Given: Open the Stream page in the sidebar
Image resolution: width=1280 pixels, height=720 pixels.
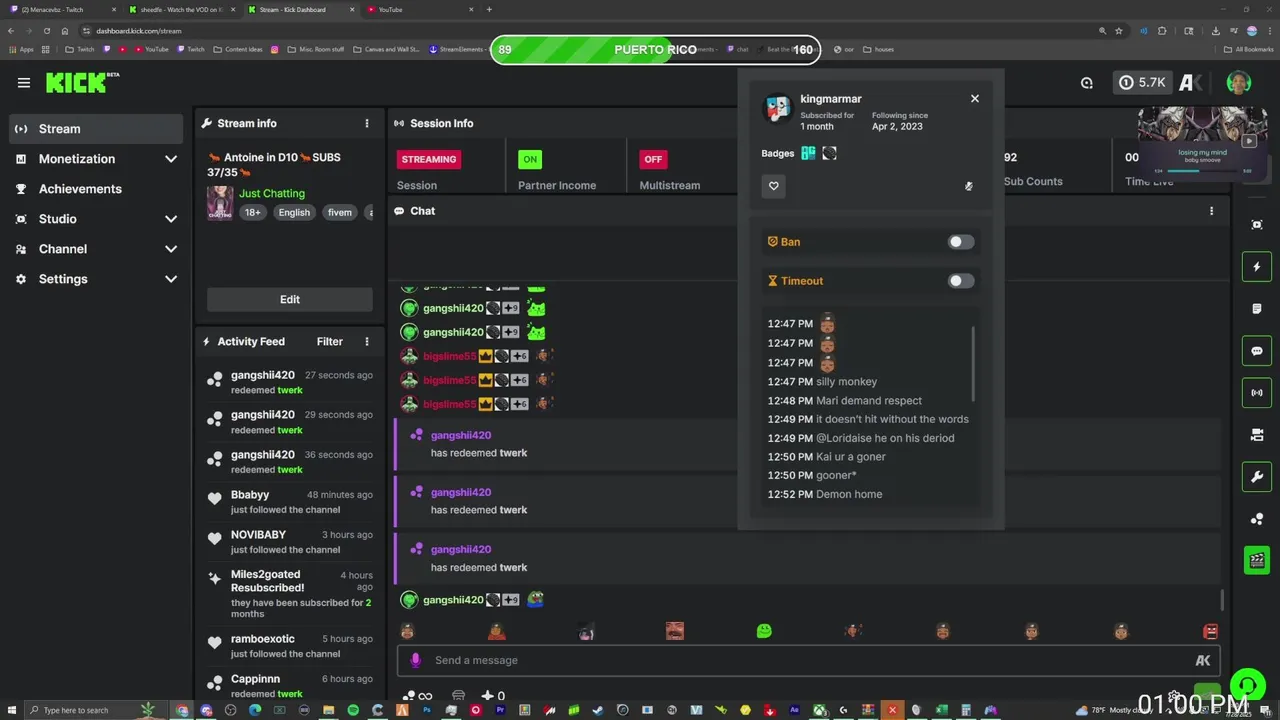Looking at the screenshot, I should coord(96,129).
